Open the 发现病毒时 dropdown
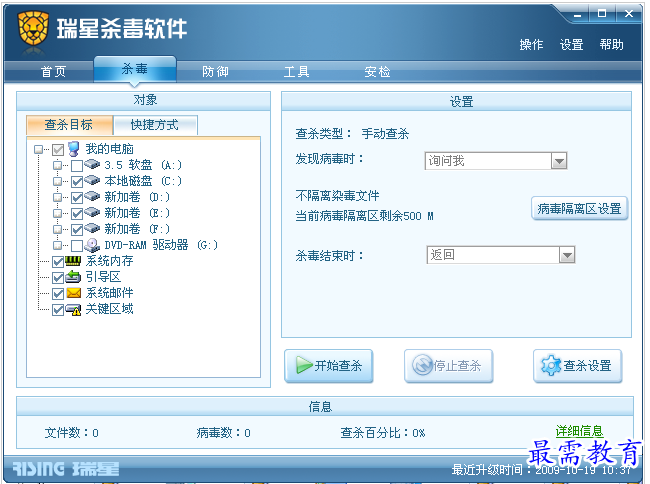Image resolution: width=650 pixels, height=484 pixels. click(558, 161)
